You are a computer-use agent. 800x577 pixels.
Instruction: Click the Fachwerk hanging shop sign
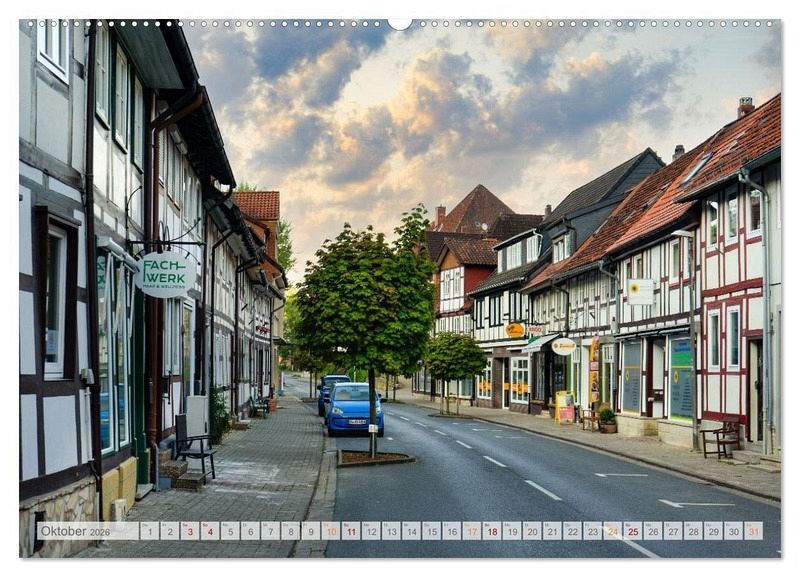pyautogui.click(x=164, y=274)
